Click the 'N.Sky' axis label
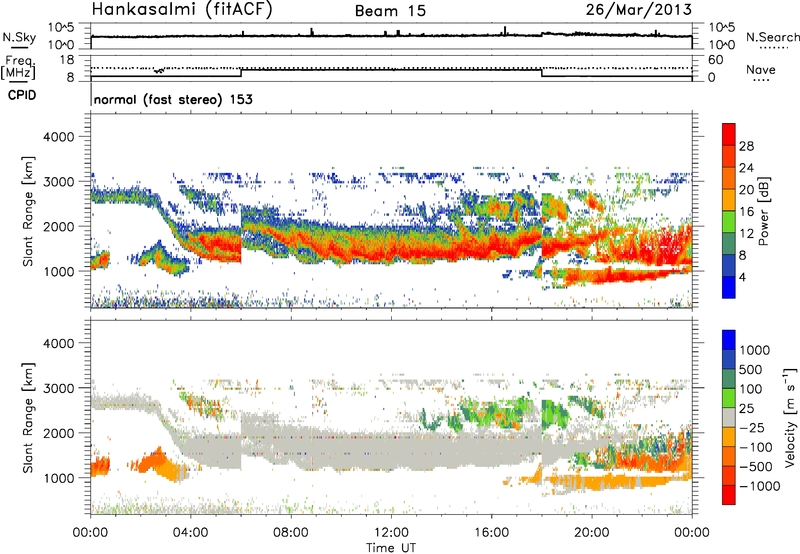800x554 pixels. 19,38
